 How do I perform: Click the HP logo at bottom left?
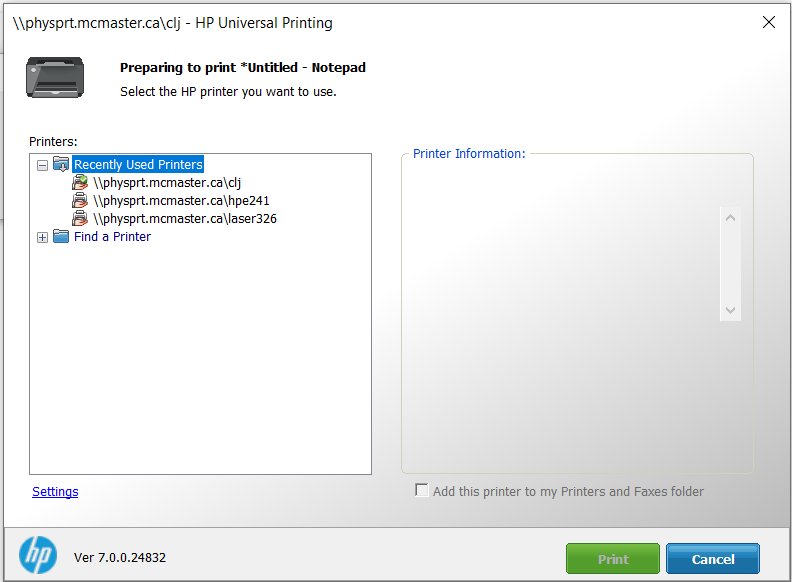[x=38, y=556]
